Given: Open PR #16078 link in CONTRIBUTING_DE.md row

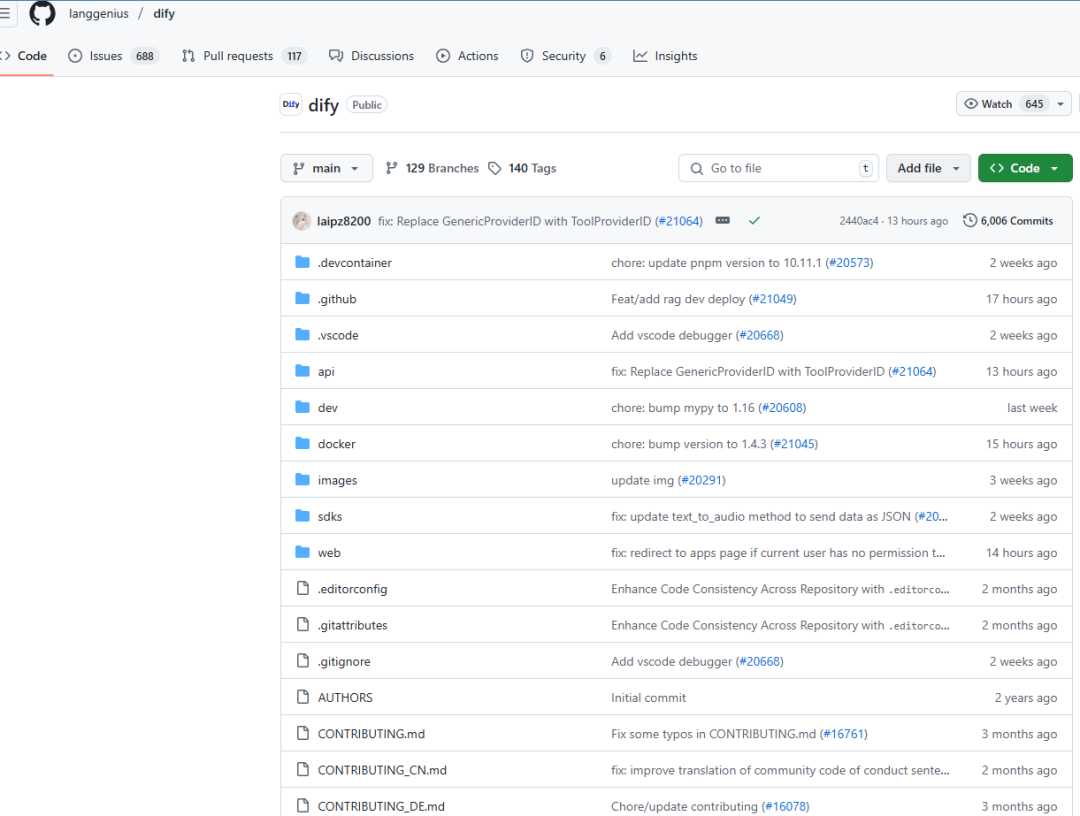Looking at the screenshot, I should point(785,806).
